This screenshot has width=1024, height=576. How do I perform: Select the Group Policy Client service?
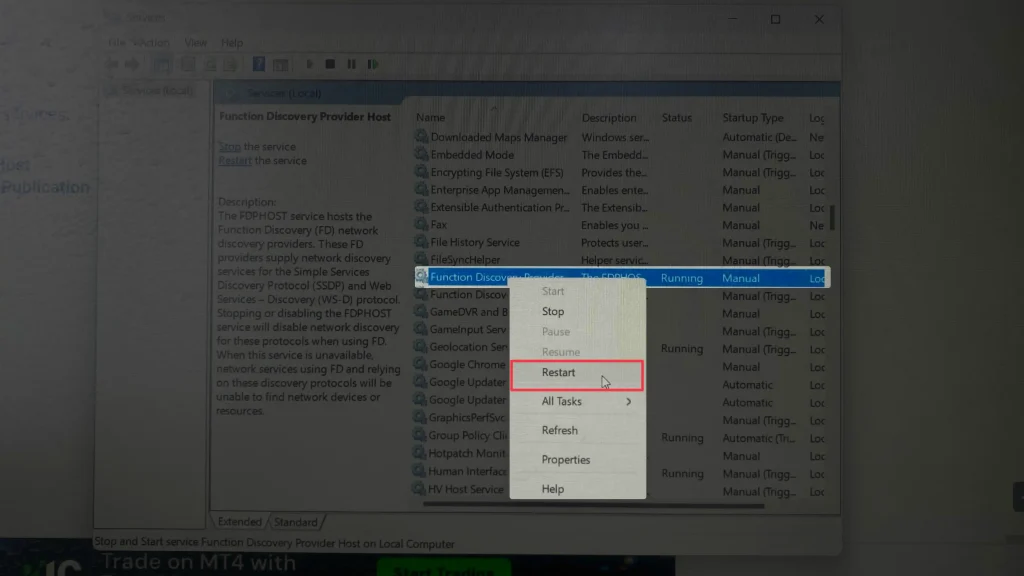(x=468, y=436)
